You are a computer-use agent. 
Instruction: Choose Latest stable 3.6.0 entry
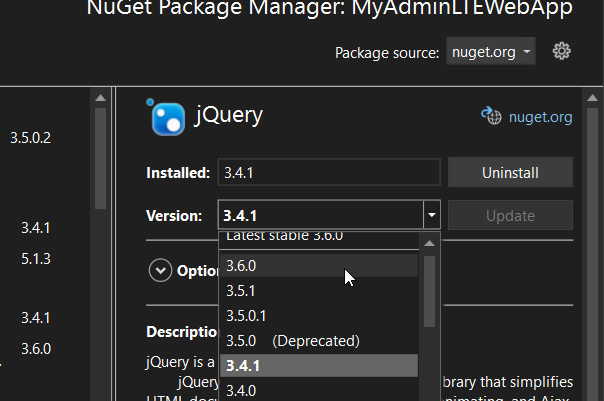(x=319, y=237)
